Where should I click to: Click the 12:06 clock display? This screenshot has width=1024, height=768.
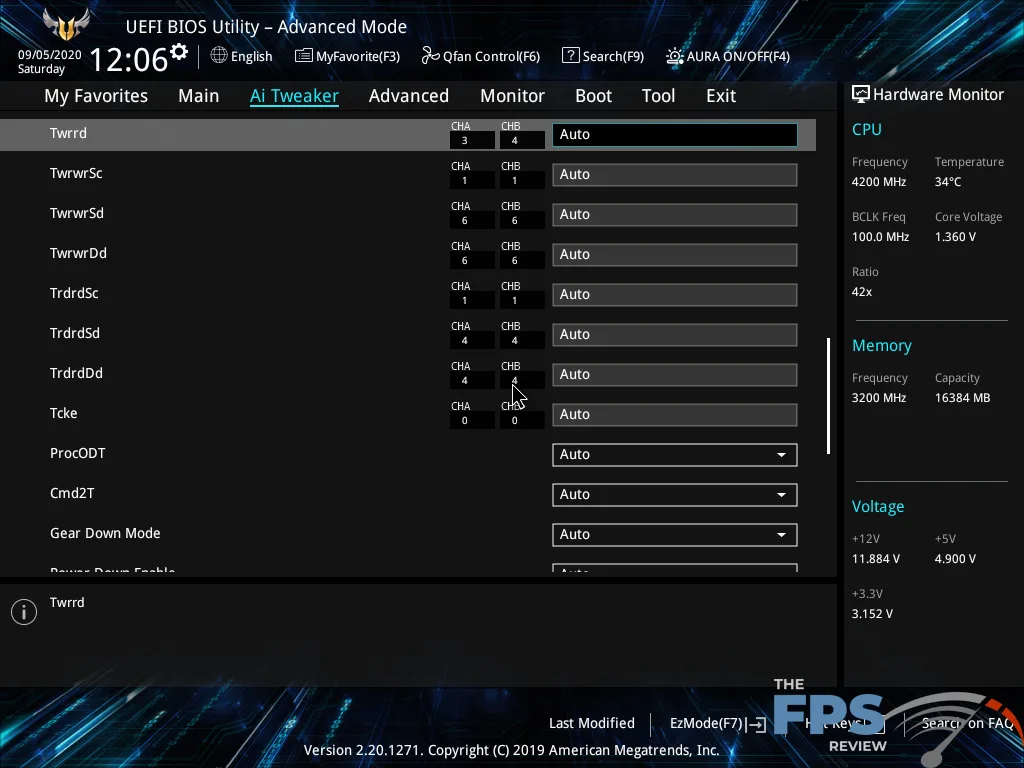pyautogui.click(x=129, y=60)
